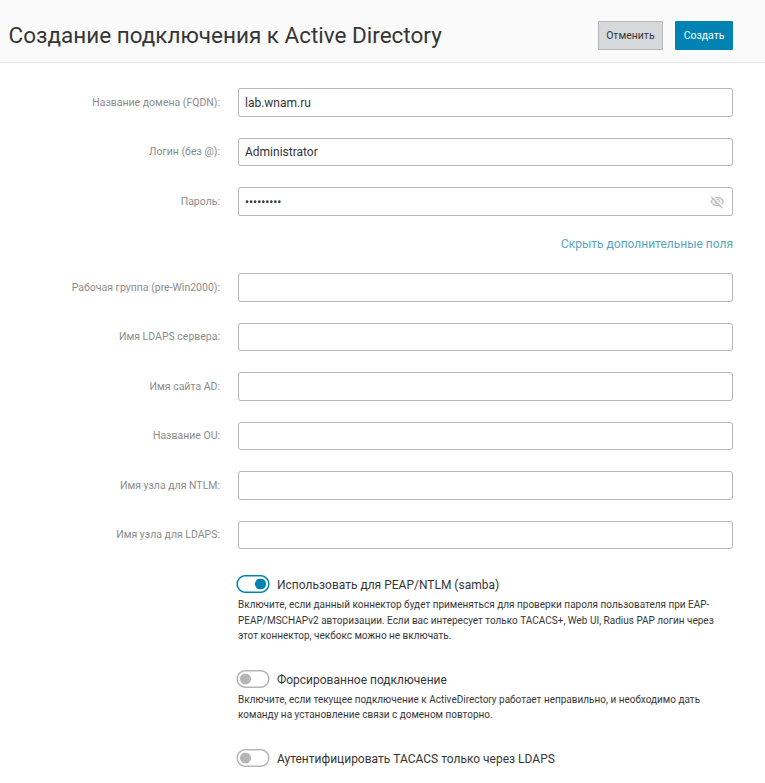The width and height of the screenshot is (765, 783).
Task: Click the Имя сайта AD field
Action: click(x=485, y=386)
